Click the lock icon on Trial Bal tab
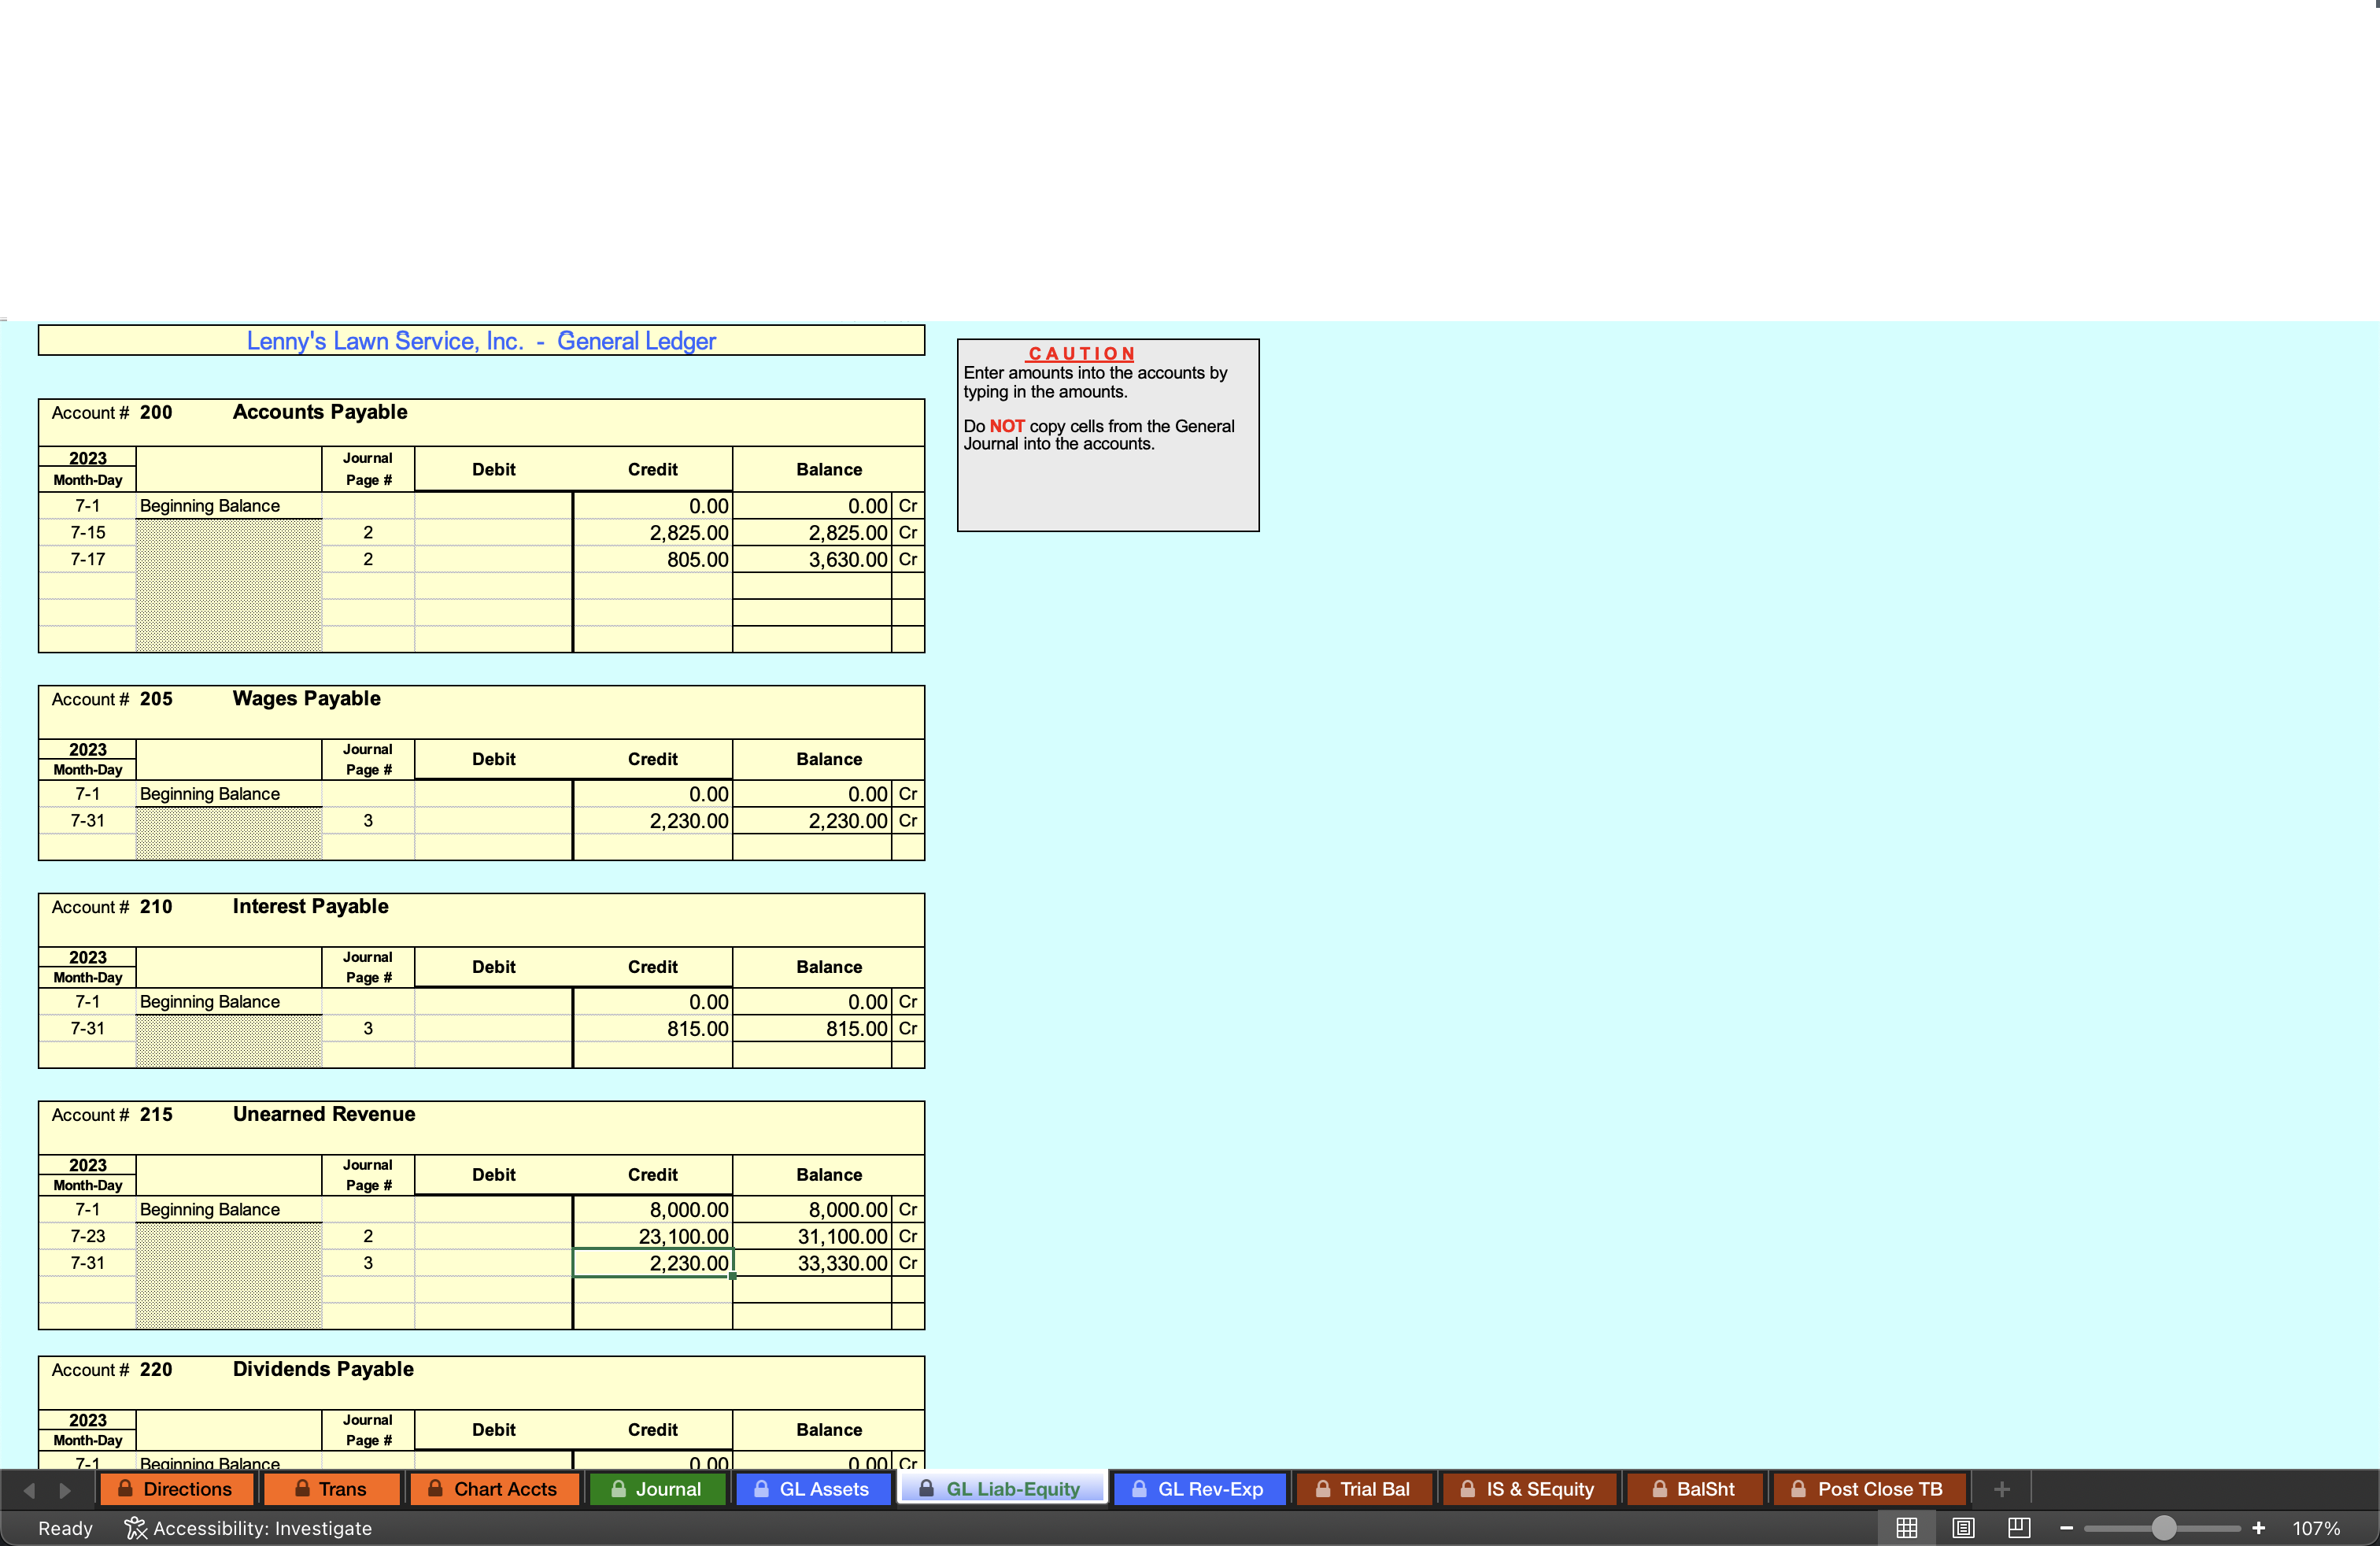The width and height of the screenshot is (2380, 1546). coord(1322,1489)
